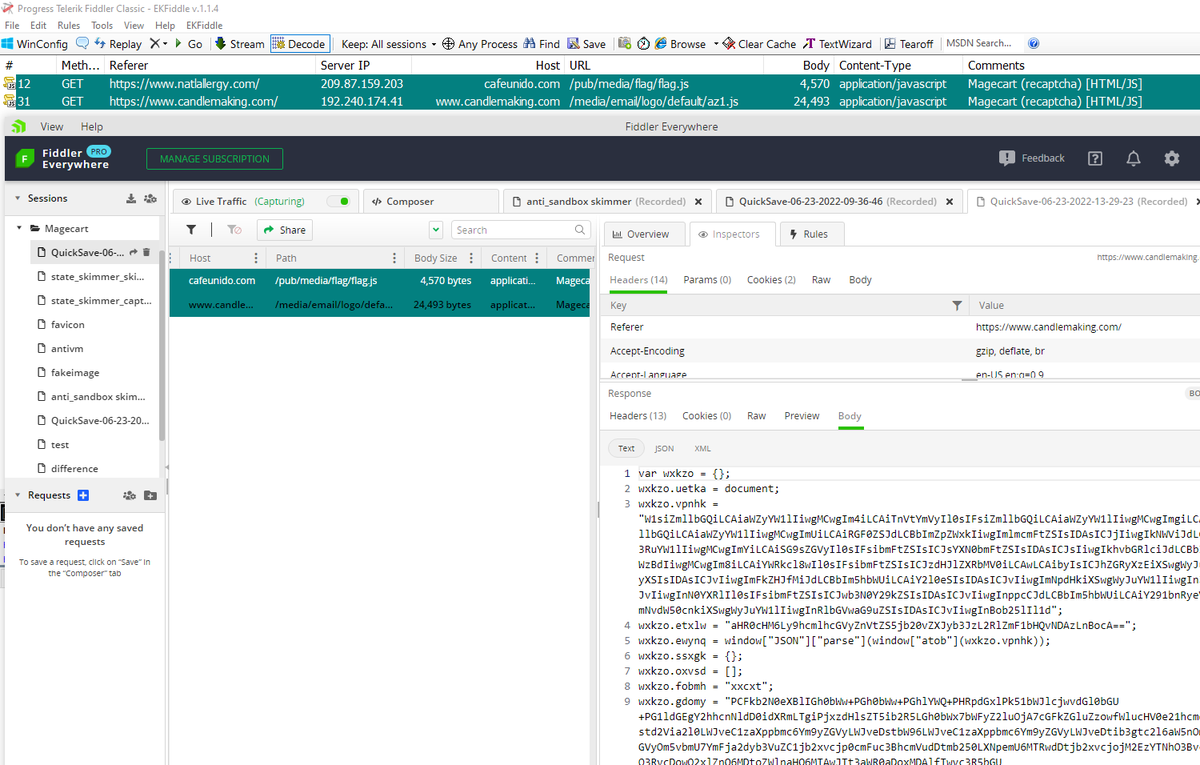1200x765 pixels.
Task: Open the Tools menu in Fiddler Classic
Action: coord(102,25)
